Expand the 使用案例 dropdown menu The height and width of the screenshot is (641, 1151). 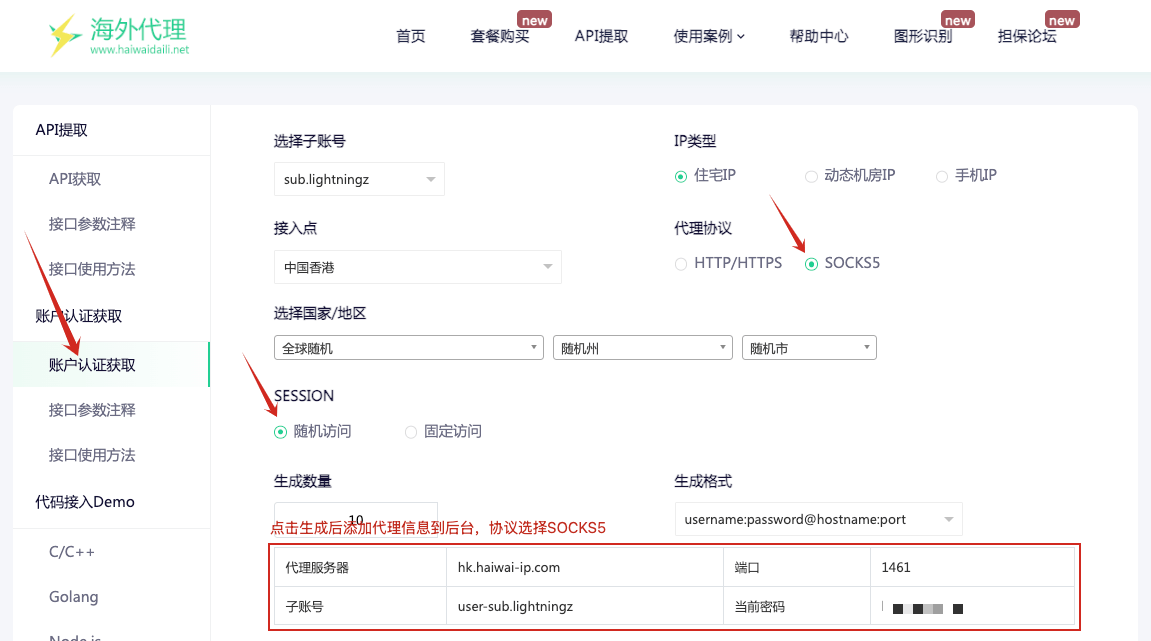click(x=709, y=36)
